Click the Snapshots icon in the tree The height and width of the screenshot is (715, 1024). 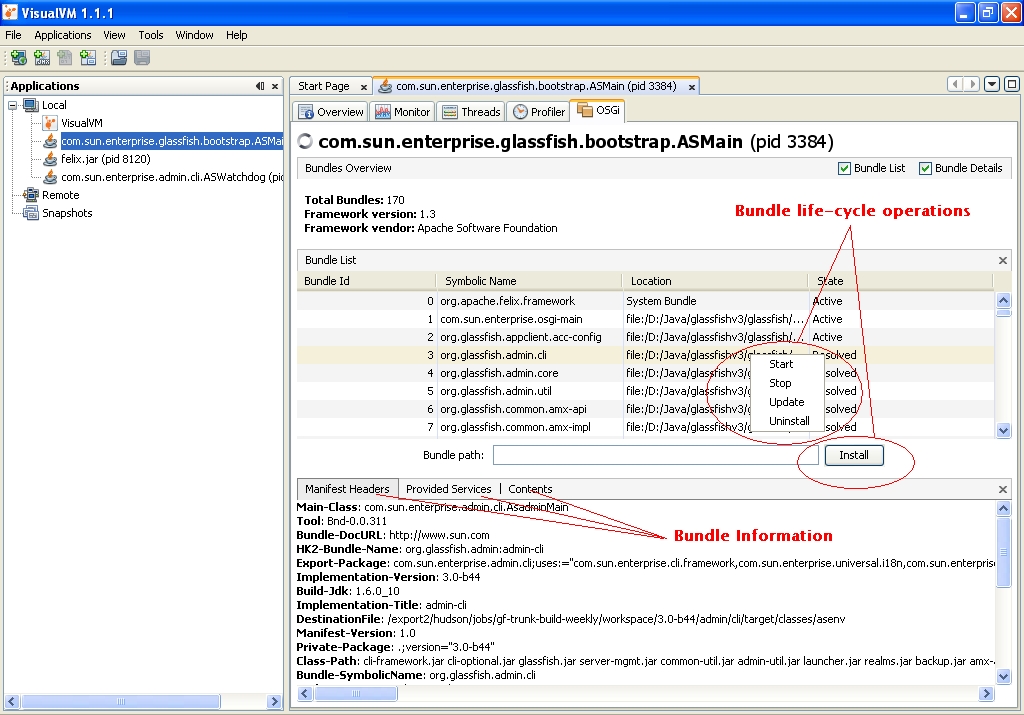(x=31, y=213)
